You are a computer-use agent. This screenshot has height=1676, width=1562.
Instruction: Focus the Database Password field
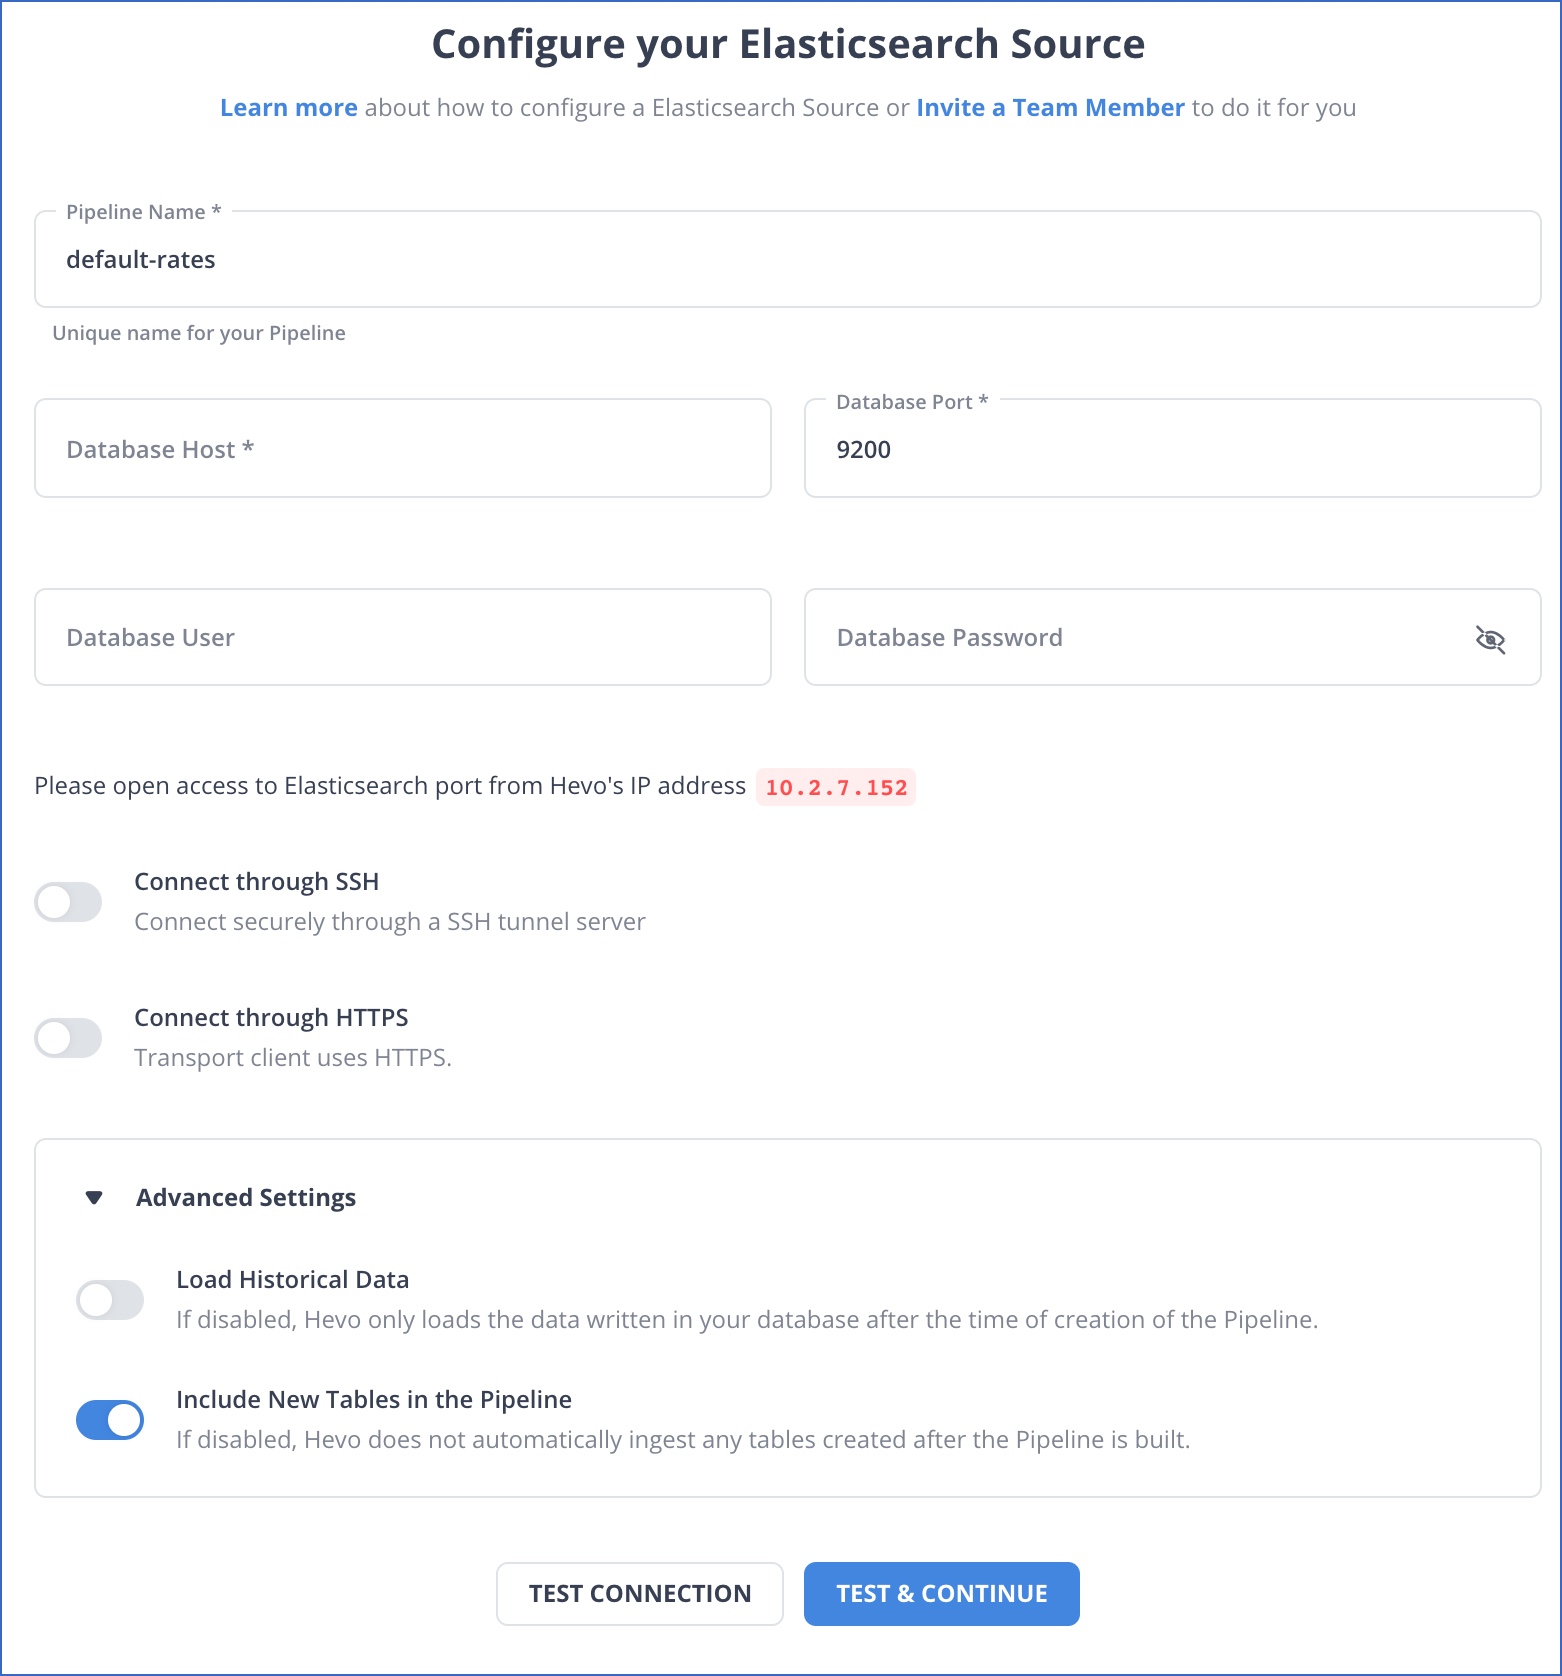point(1173,637)
